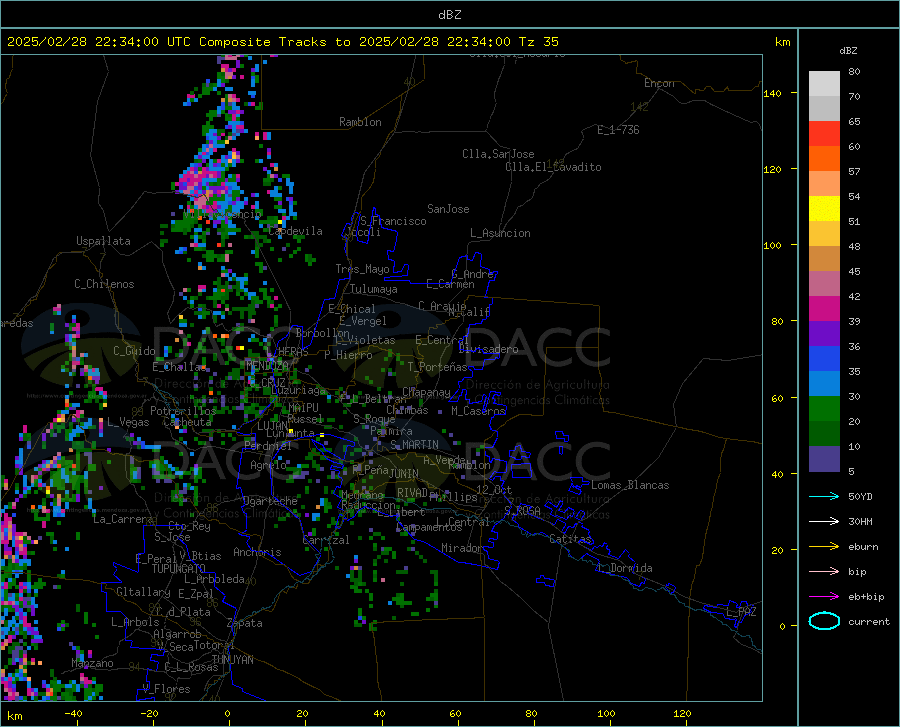Click the Capdevila map label
Screen dimensions: 900x727
(295, 231)
